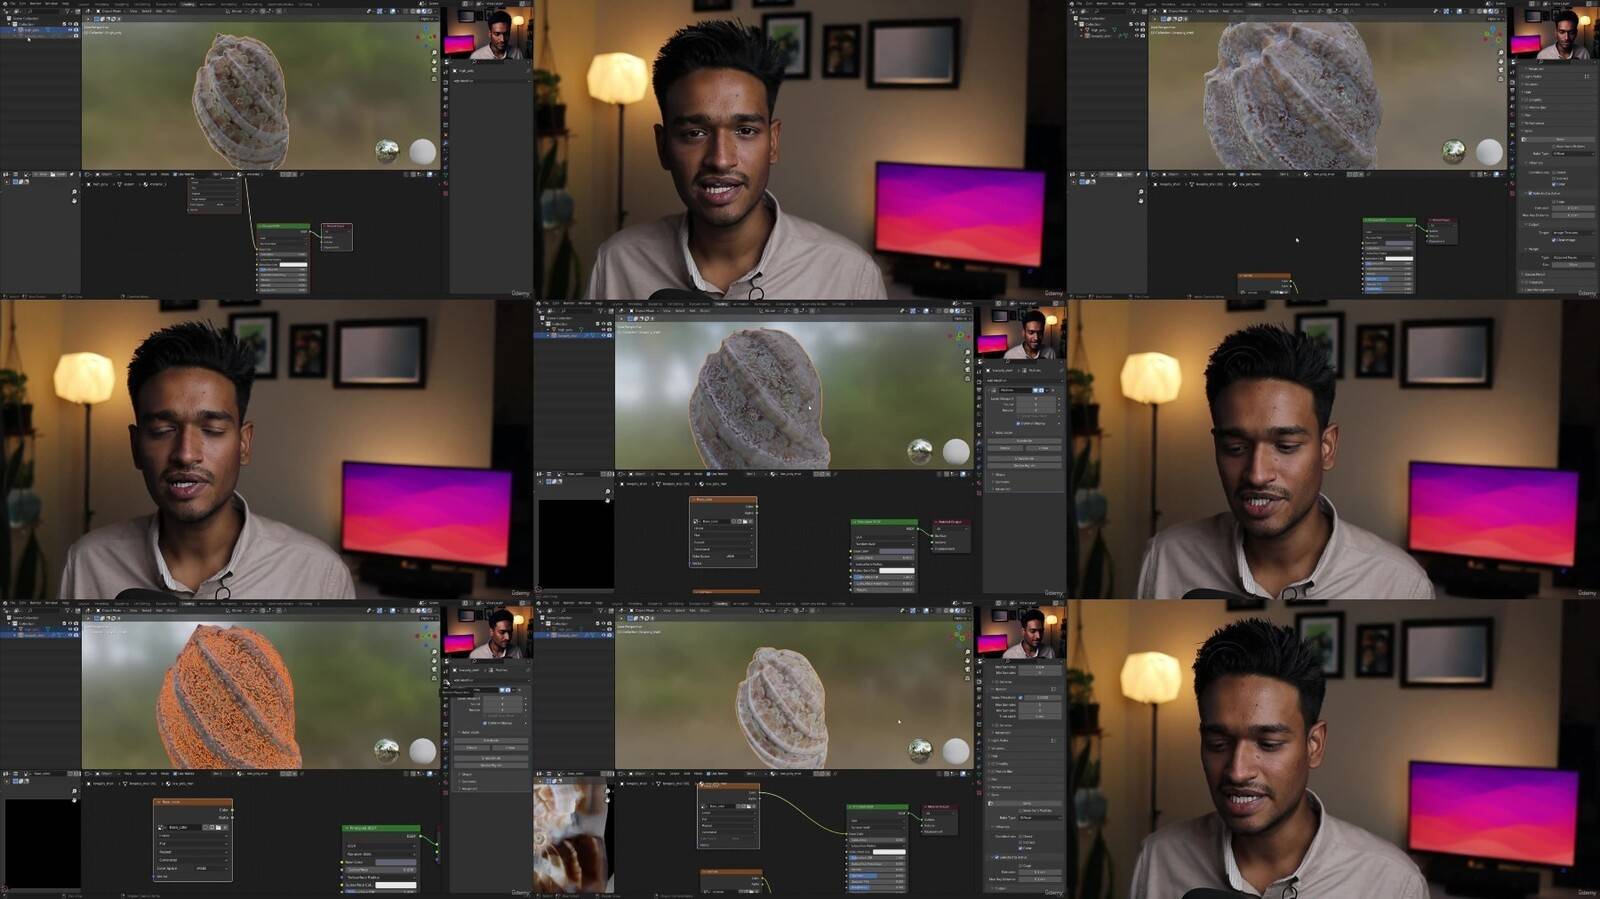This screenshot has width=1600, height=899.
Task: Click HDRI preview sphere in top-left frame viewport
Action: tap(387, 151)
